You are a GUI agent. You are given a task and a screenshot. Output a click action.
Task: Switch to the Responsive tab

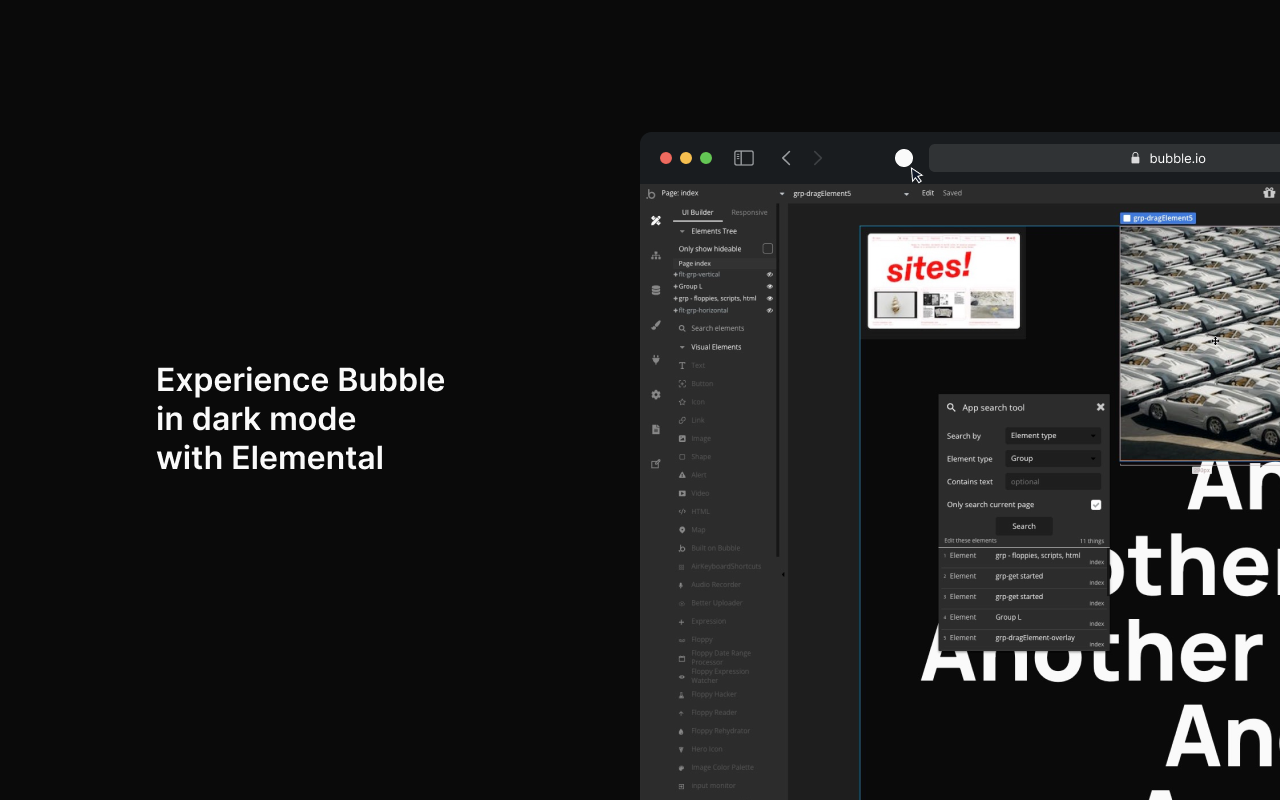(749, 212)
